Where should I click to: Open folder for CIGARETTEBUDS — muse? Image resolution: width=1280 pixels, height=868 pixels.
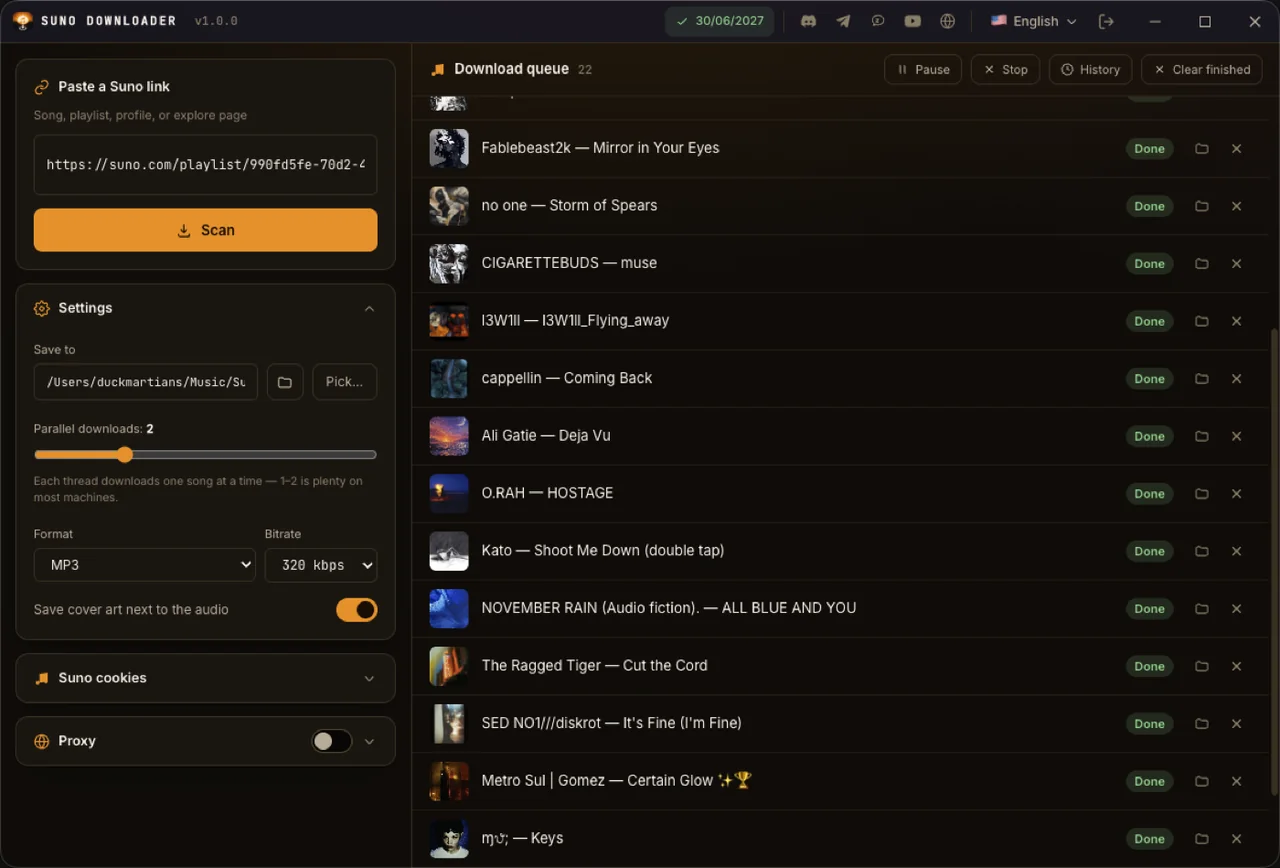pyautogui.click(x=1202, y=264)
